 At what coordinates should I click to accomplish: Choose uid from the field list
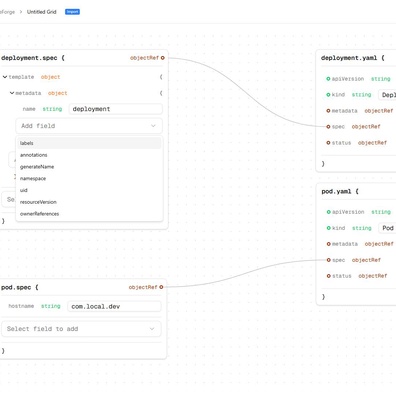[89, 190]
